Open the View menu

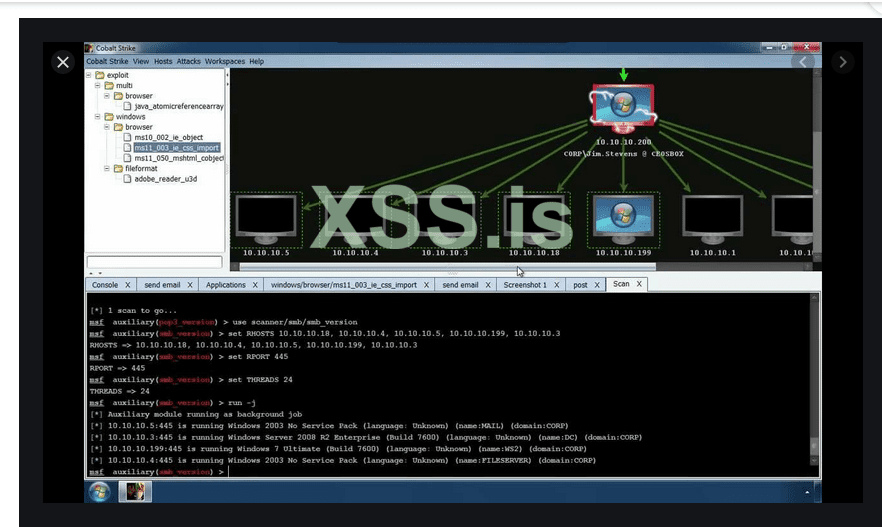[x=141, y=61]
